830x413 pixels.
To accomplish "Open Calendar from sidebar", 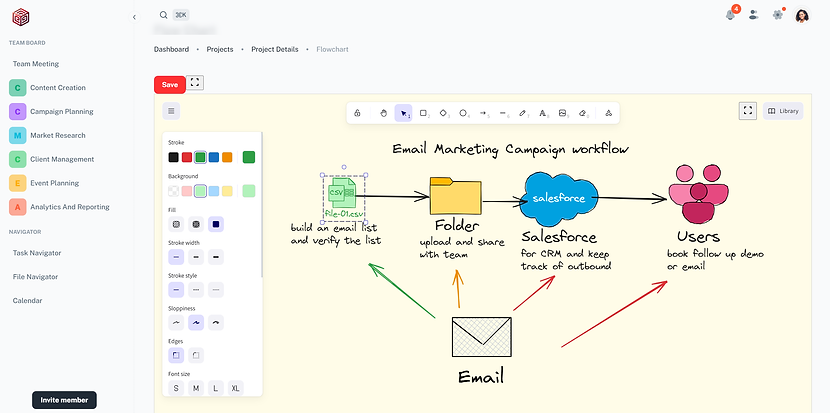I will click(x=28, y=301).
